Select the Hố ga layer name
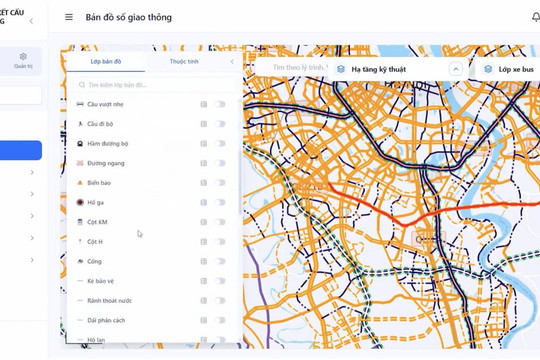Image resolution: width=540 pixels, height=360 pixels. point(95,202)
